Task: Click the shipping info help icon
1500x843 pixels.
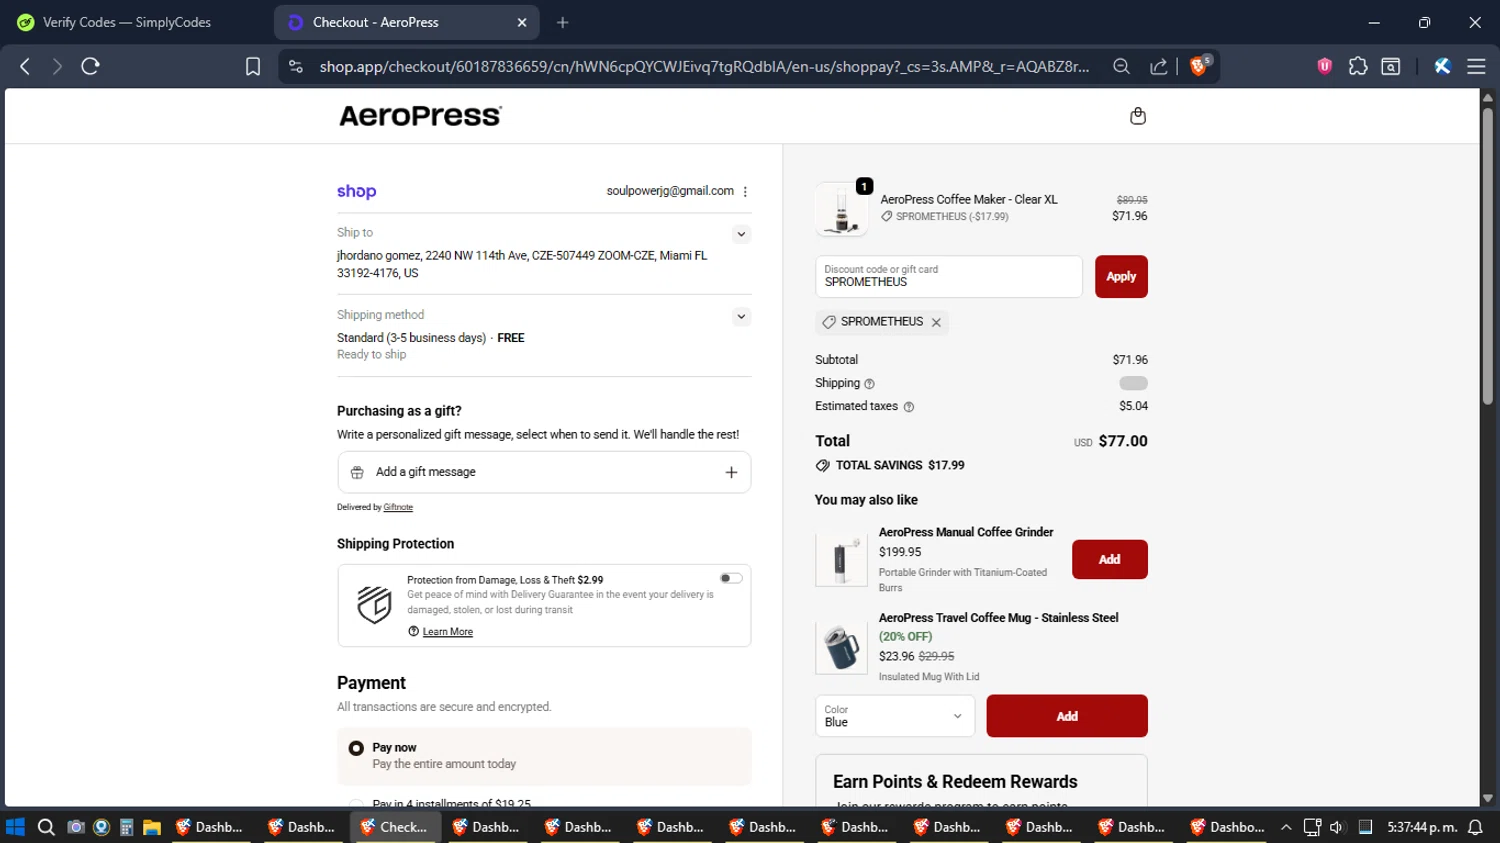Action: [x=869, y=384]
